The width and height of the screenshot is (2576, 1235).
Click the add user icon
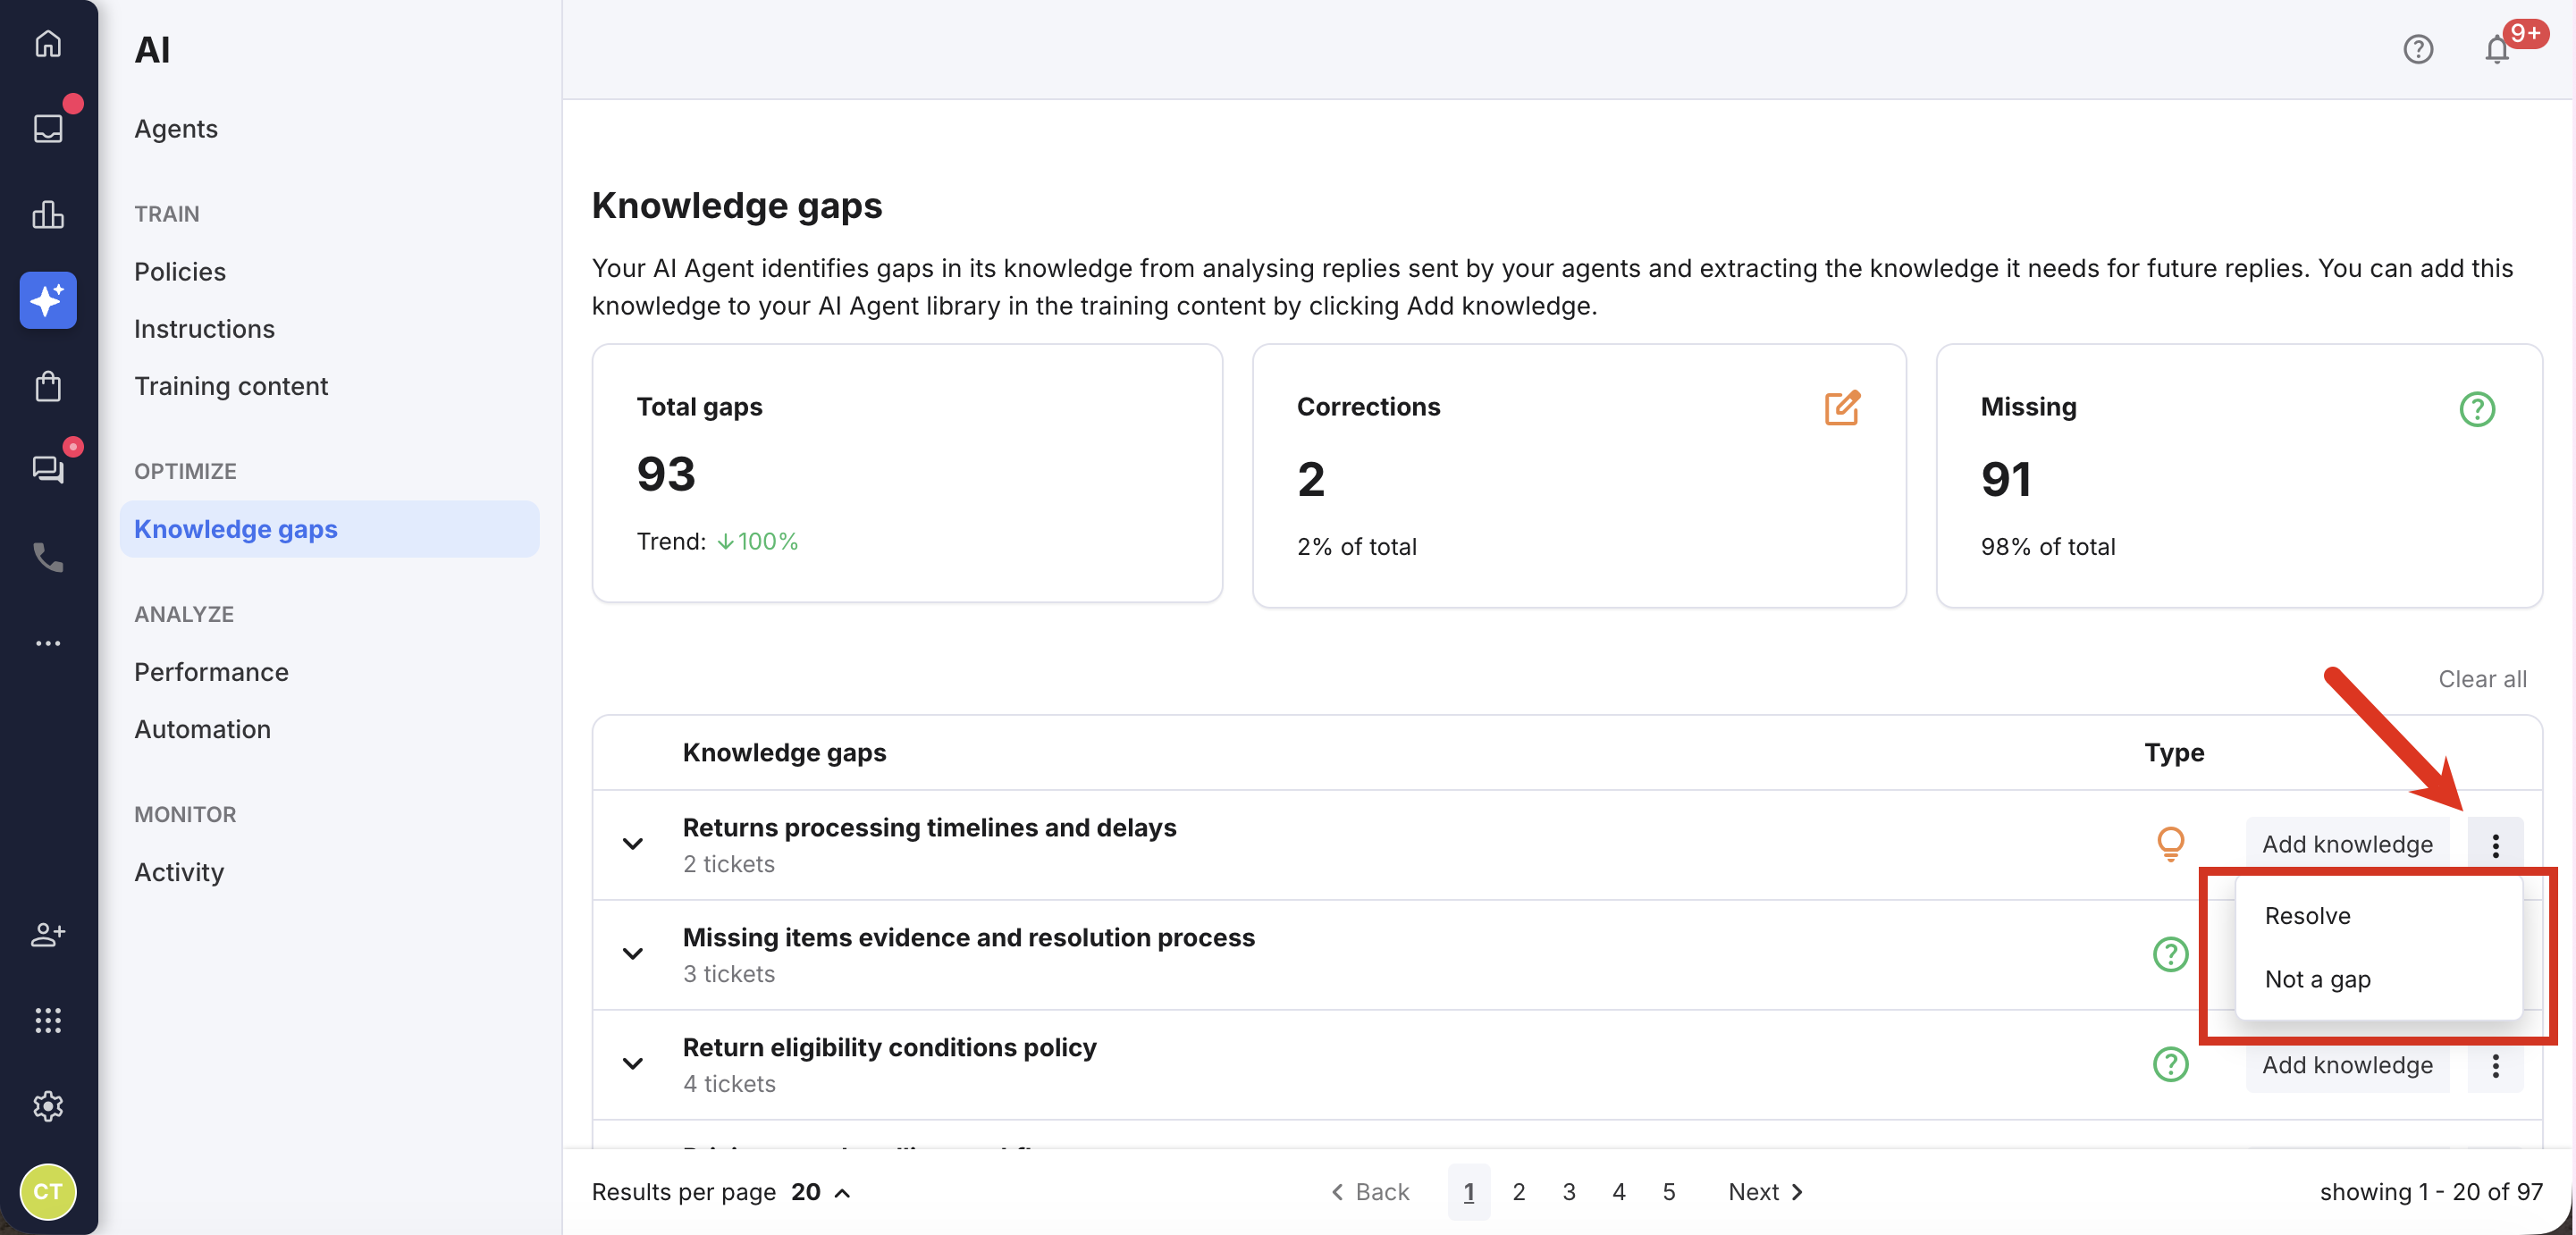click(48, 934)
